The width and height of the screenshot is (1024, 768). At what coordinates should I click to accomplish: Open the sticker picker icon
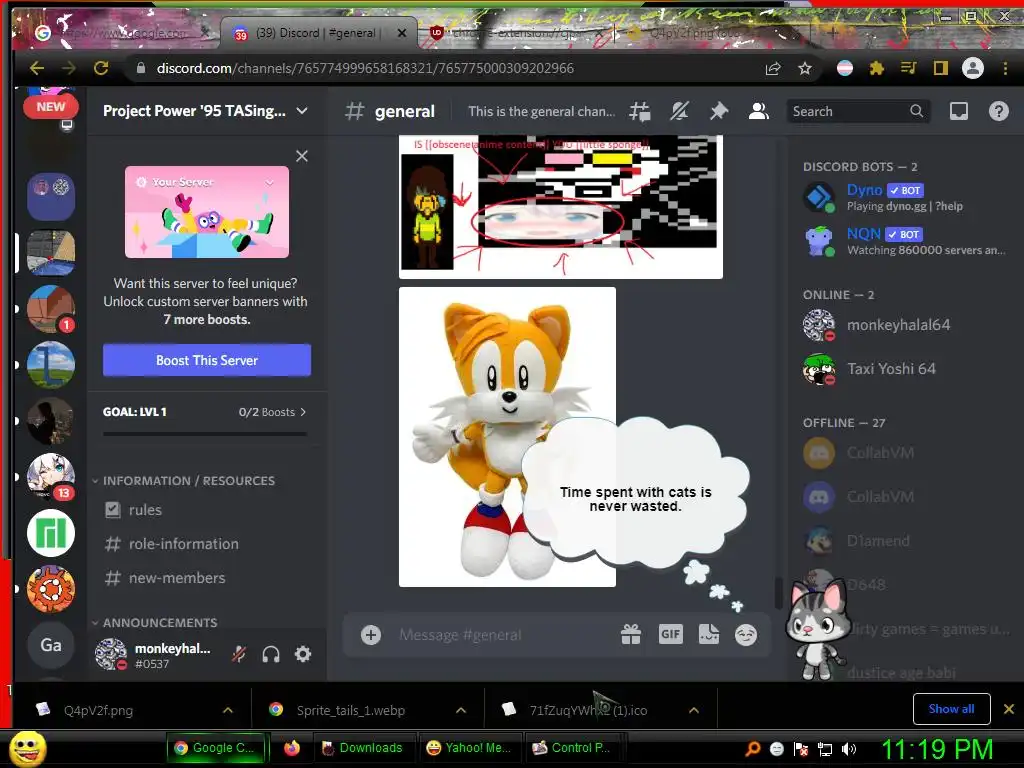(709, 634)
